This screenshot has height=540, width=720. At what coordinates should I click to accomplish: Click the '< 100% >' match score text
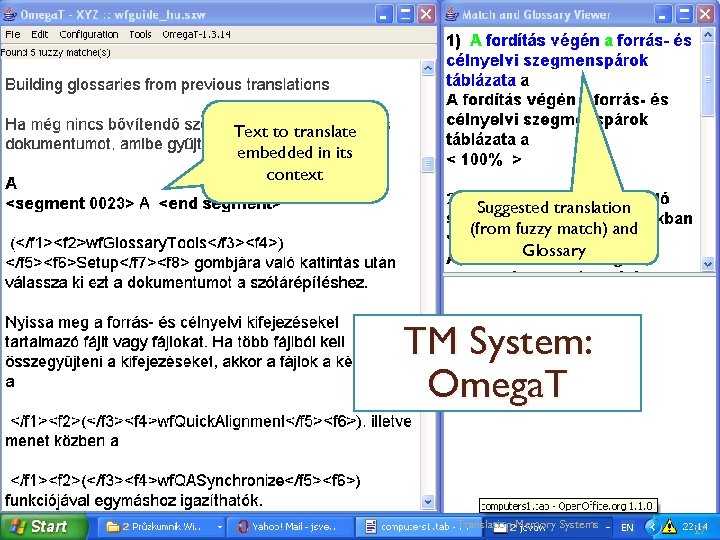coord(484,160)
